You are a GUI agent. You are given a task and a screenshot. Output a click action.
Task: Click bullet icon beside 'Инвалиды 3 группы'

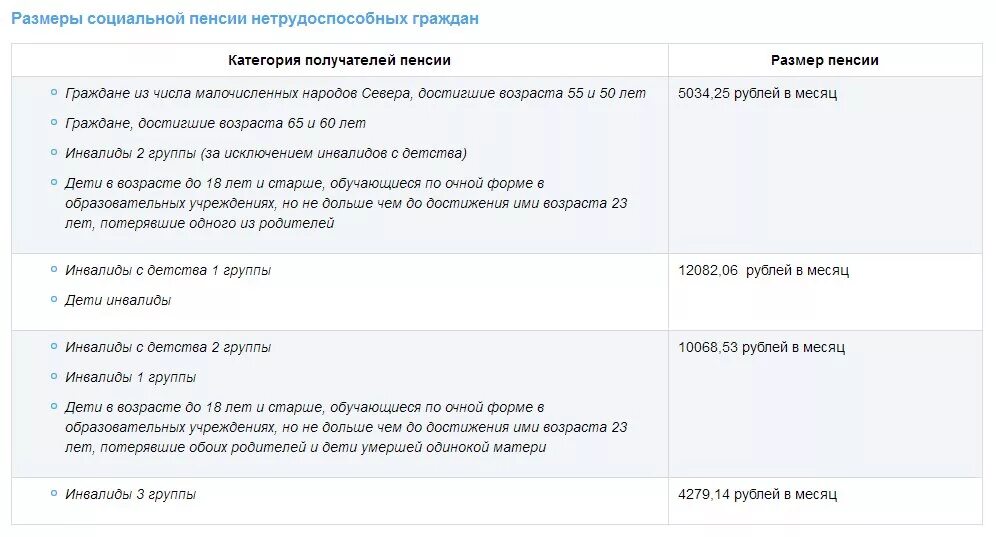pos(54,493)
